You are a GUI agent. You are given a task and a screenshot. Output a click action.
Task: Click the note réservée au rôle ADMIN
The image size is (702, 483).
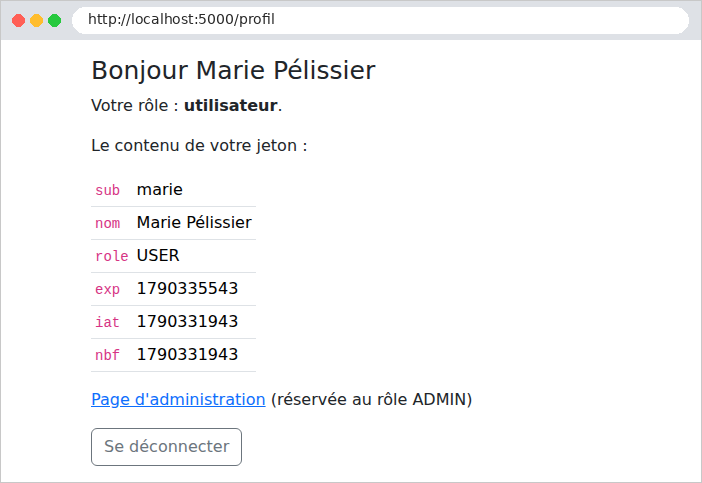click(x=372, y=399)
